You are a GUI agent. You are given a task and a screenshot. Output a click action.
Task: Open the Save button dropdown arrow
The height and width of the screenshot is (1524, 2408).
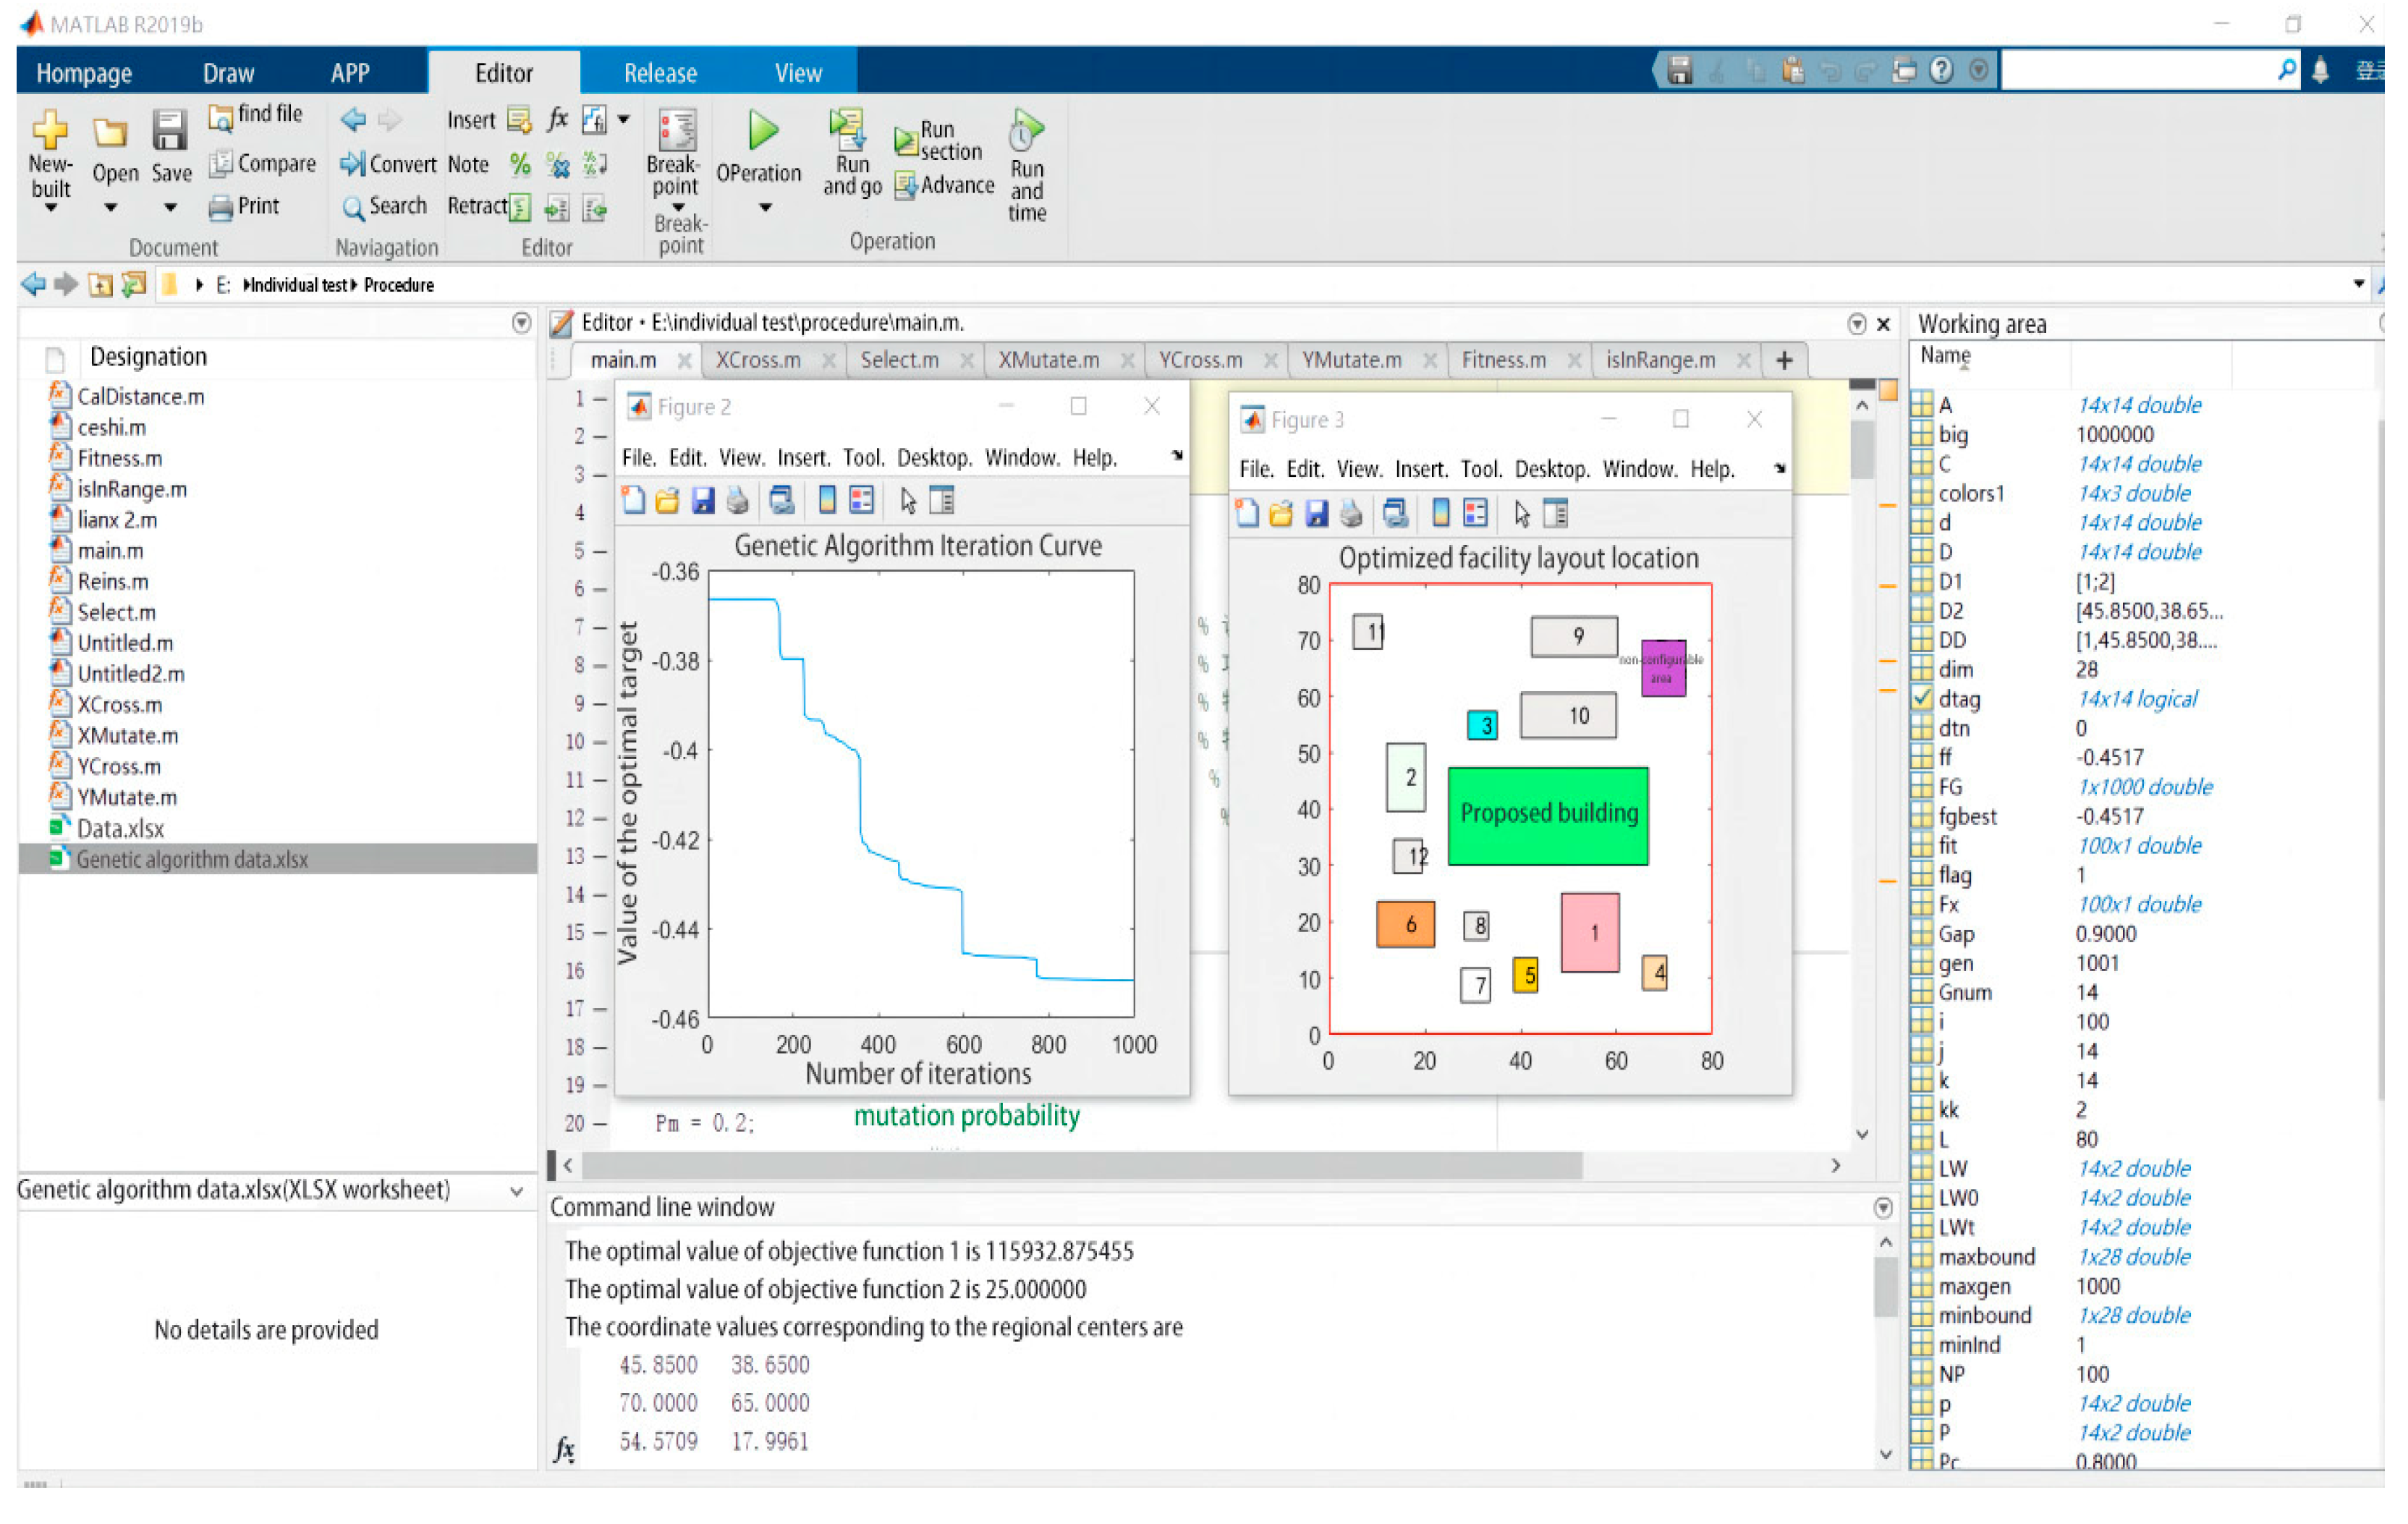(x=170, y=208)
